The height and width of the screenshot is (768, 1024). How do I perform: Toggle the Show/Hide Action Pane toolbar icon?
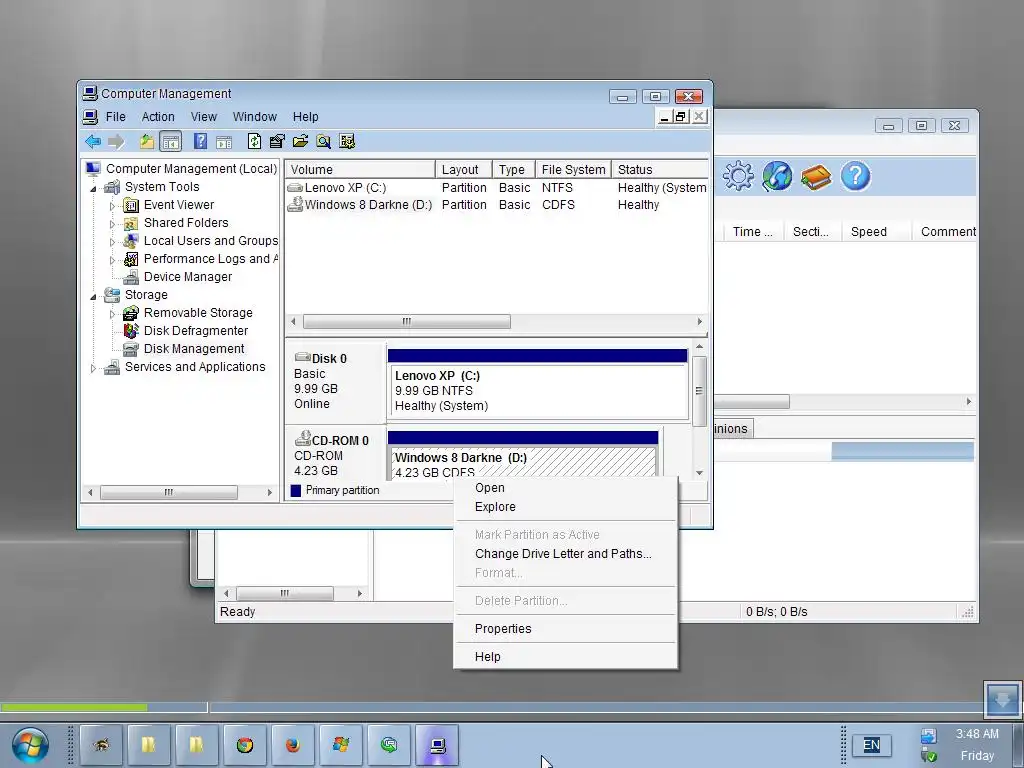coord(224,141)
